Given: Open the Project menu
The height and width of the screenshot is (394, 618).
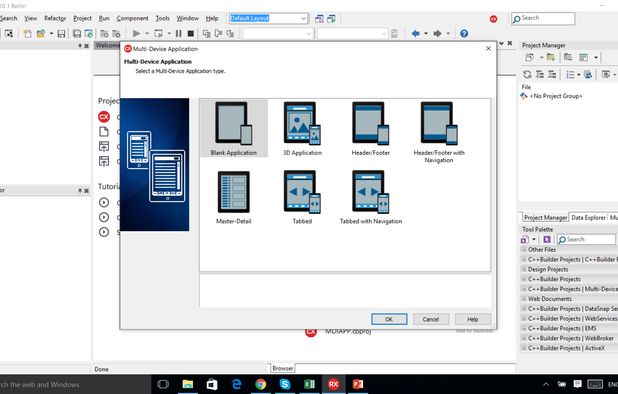Looking at the screenshot, I should tap(82, 18).
